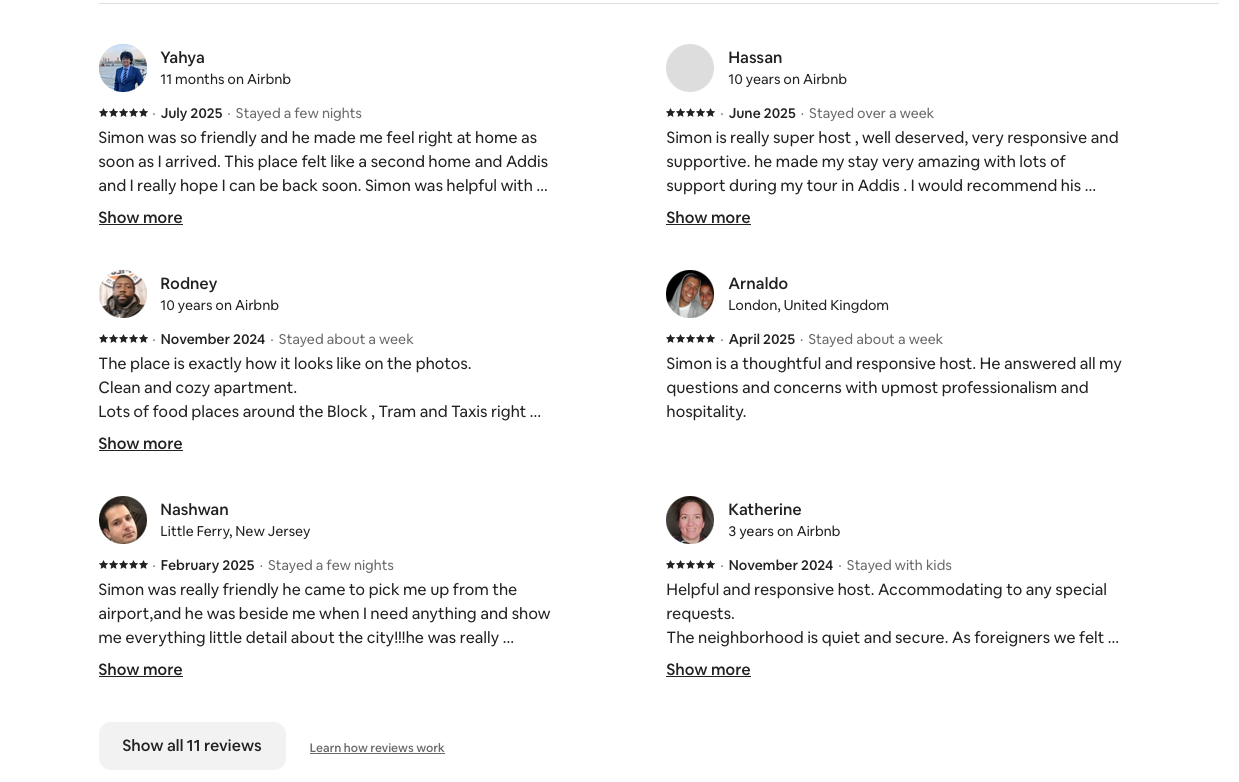Open reviewer Katherine's name link
The image size is (1239, 782).
tap(764, 510)
